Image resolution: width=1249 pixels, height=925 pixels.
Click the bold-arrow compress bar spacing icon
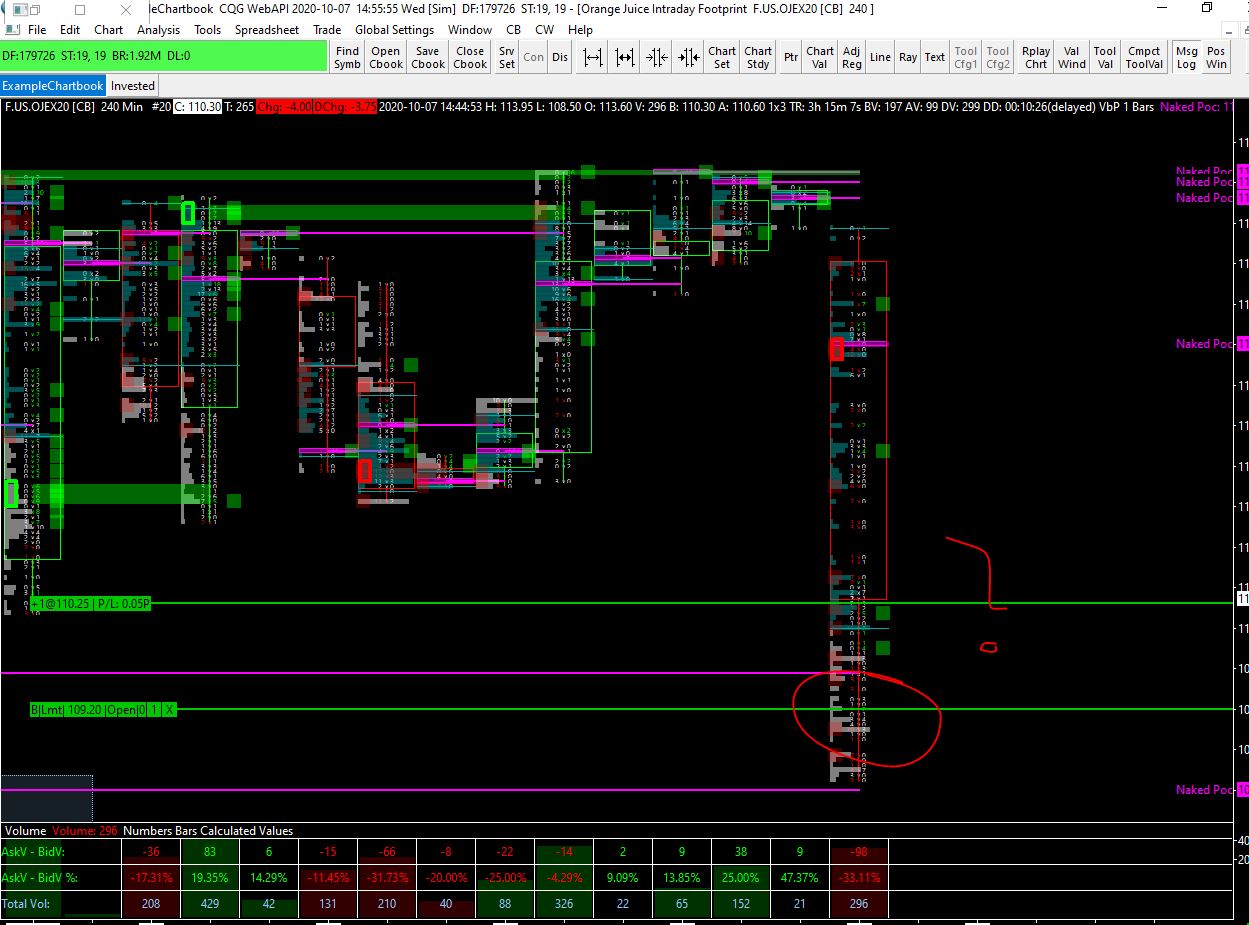pyautogui.click(x=689, y=57)
